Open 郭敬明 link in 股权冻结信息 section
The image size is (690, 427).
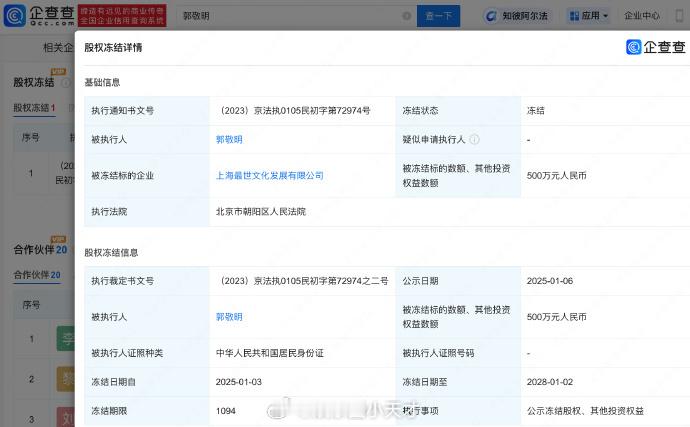click(x=229, y=317)
